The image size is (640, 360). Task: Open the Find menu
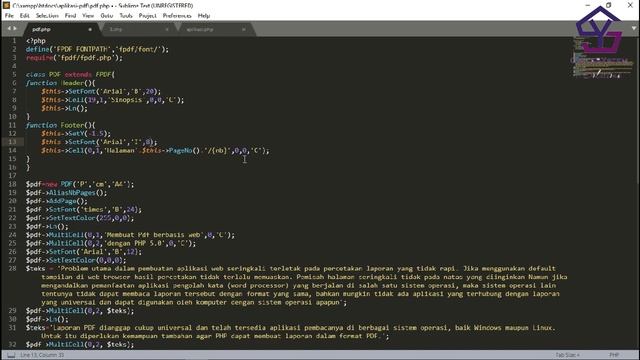click(x=70, y=16)
